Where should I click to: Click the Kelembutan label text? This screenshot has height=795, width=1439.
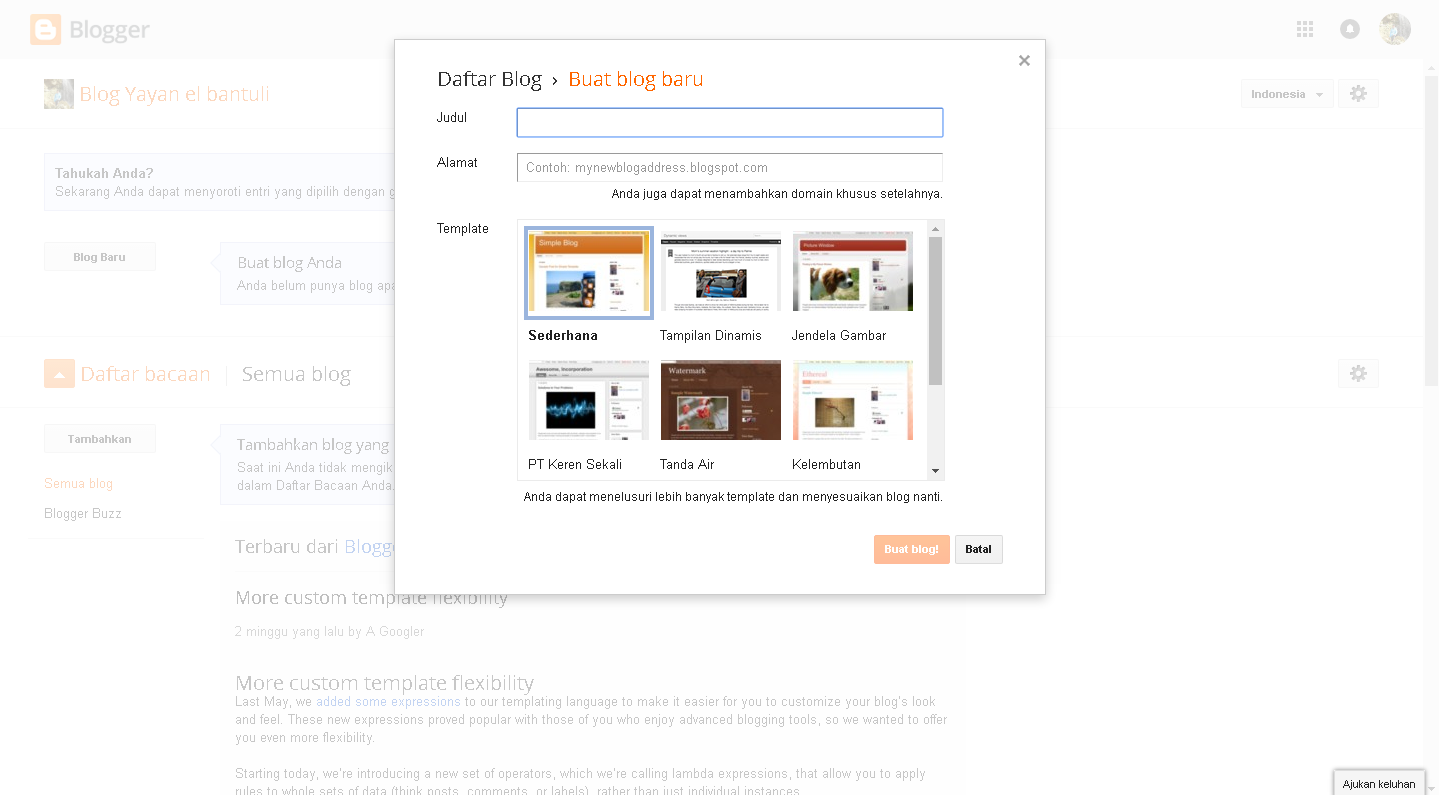click(x=826, y=465)
